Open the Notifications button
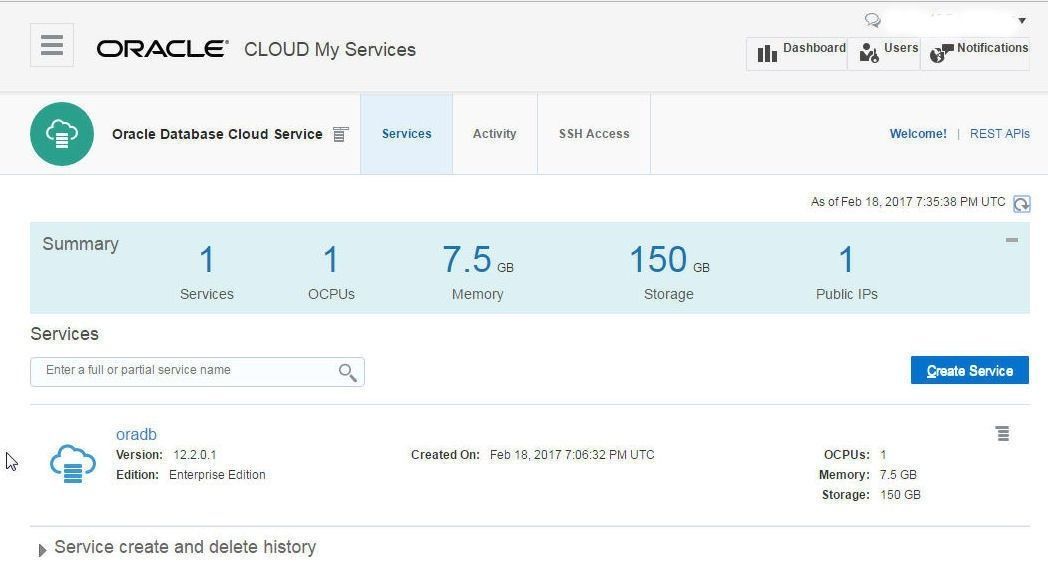Image resolution: width=1048 pixels, height=580 pixels. pos(975,53)
